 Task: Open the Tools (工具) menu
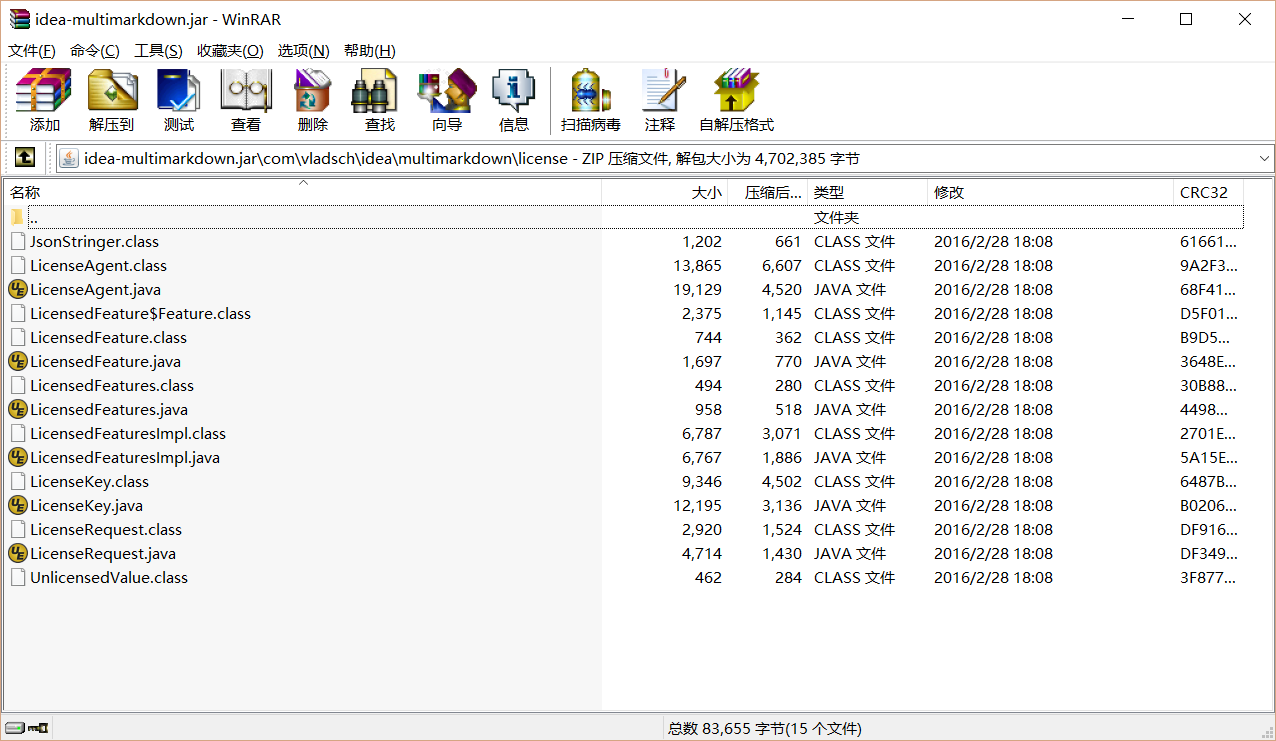[x=158, y=51]
